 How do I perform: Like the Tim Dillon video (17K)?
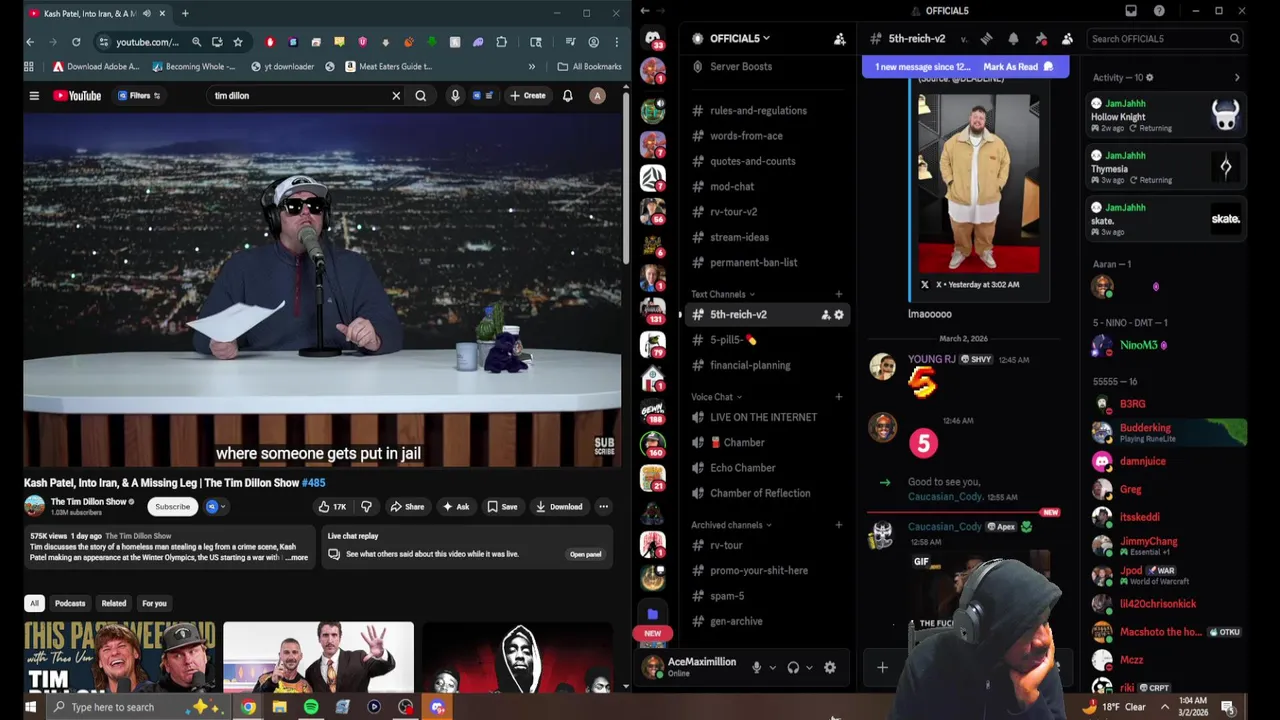click(332, 507)
